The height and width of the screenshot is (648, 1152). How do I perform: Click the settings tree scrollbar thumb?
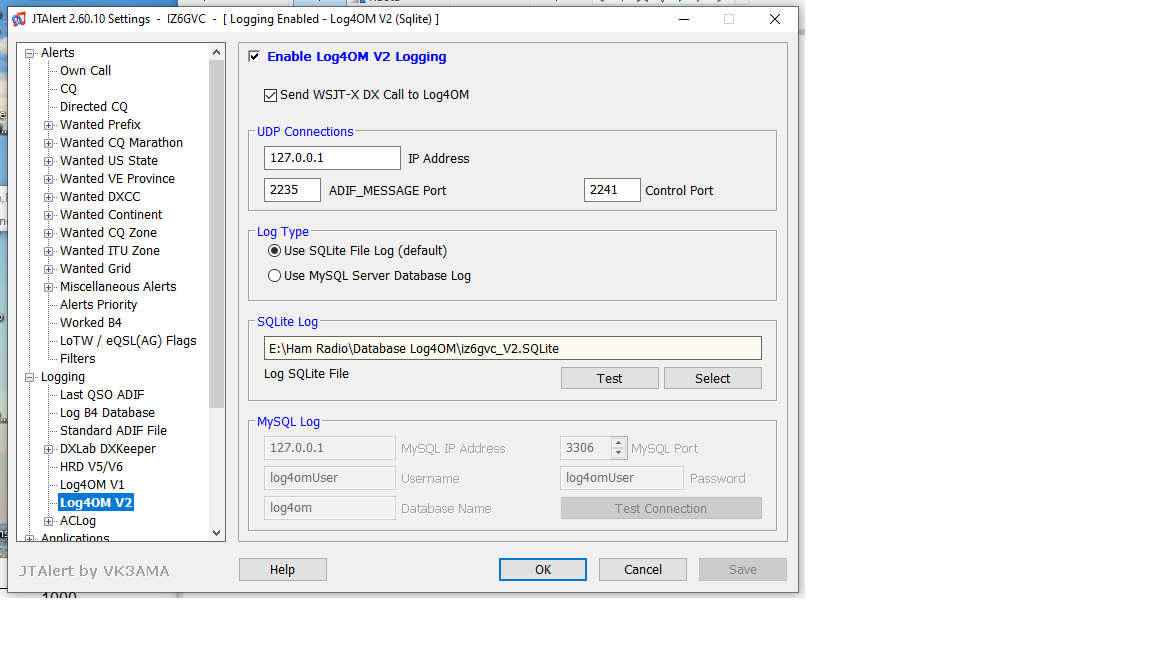[216, 234]
